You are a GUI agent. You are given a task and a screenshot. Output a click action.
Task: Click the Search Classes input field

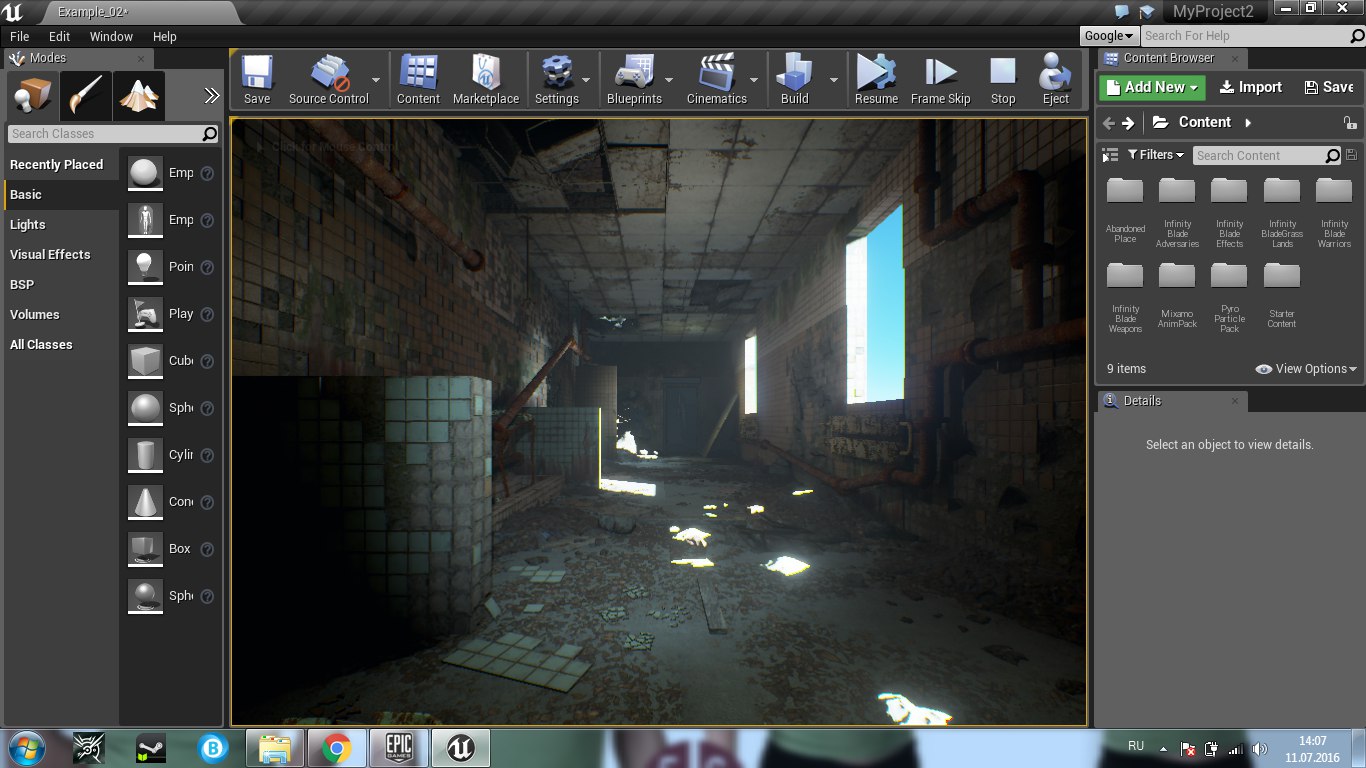tap(104, 134)
